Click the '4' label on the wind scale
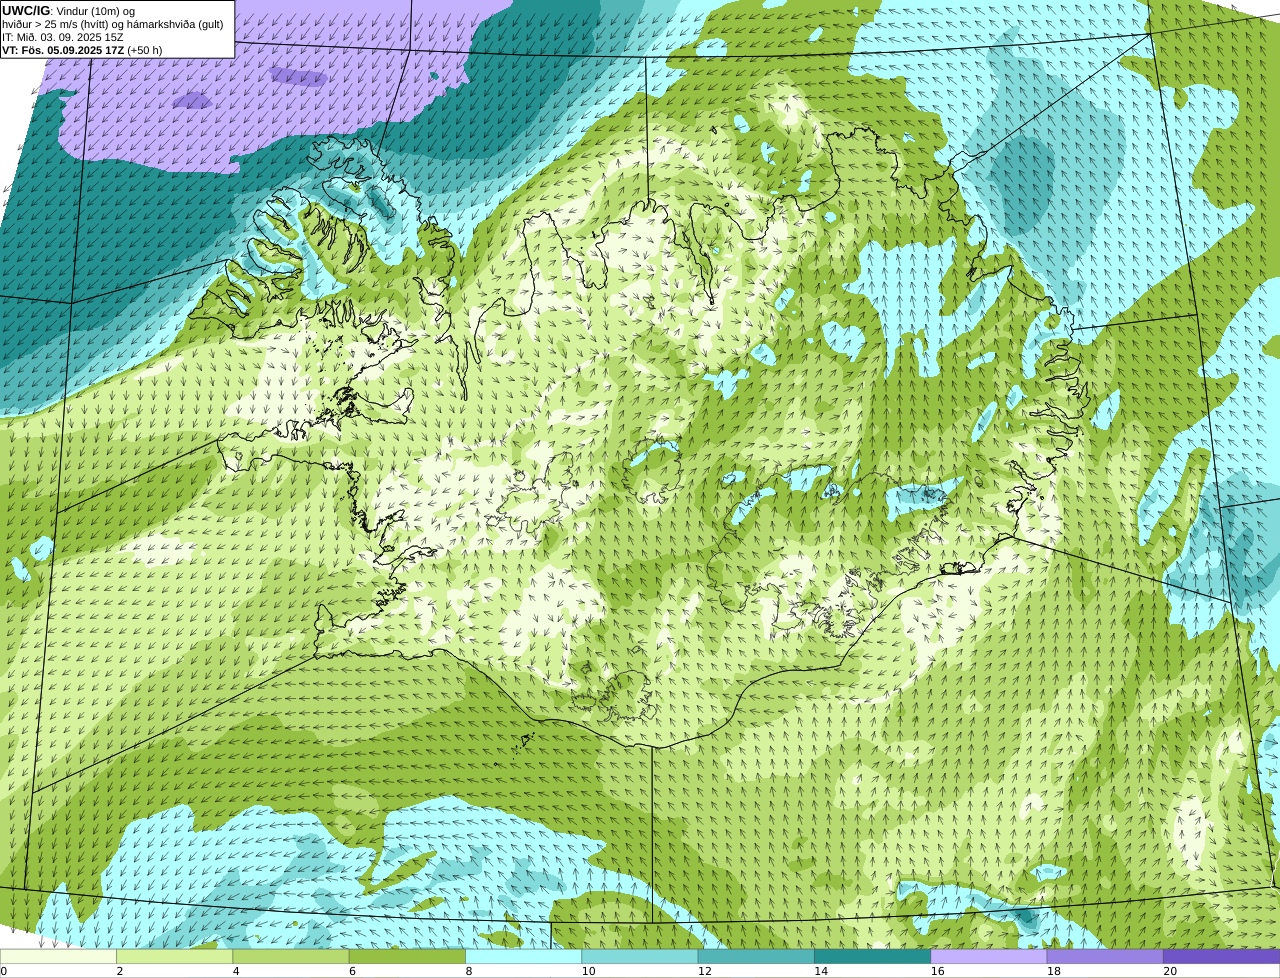Screen dimensions: 1280x978 pos(236,971)
